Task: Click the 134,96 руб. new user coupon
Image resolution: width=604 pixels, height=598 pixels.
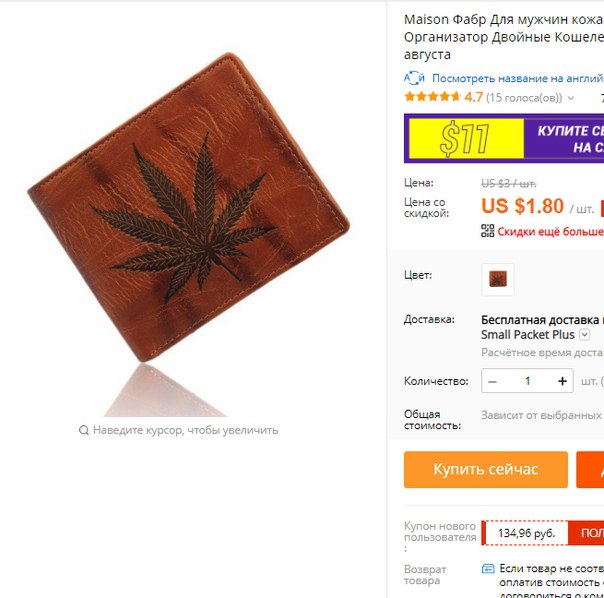Action: [526, 533]
